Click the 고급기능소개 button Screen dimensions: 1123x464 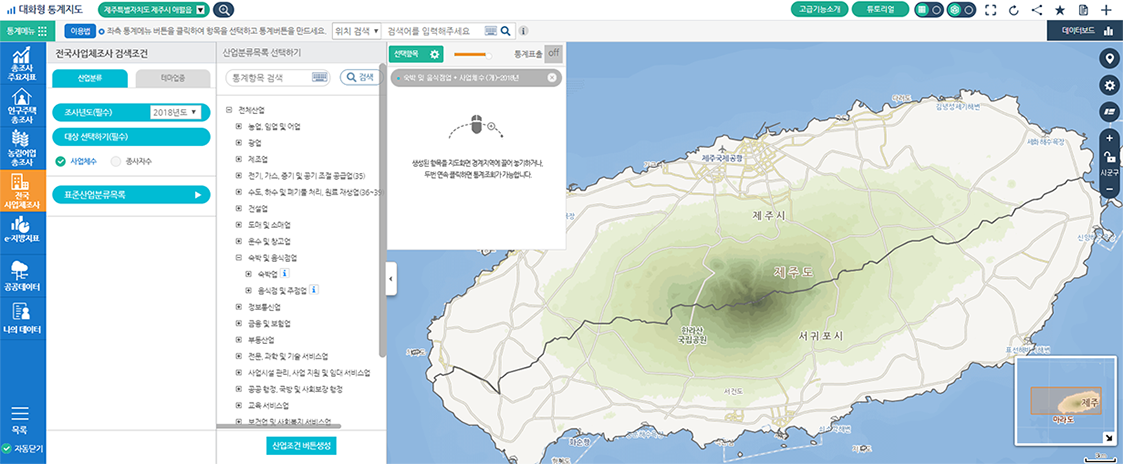pyautogui.click(x=819, y=10)
